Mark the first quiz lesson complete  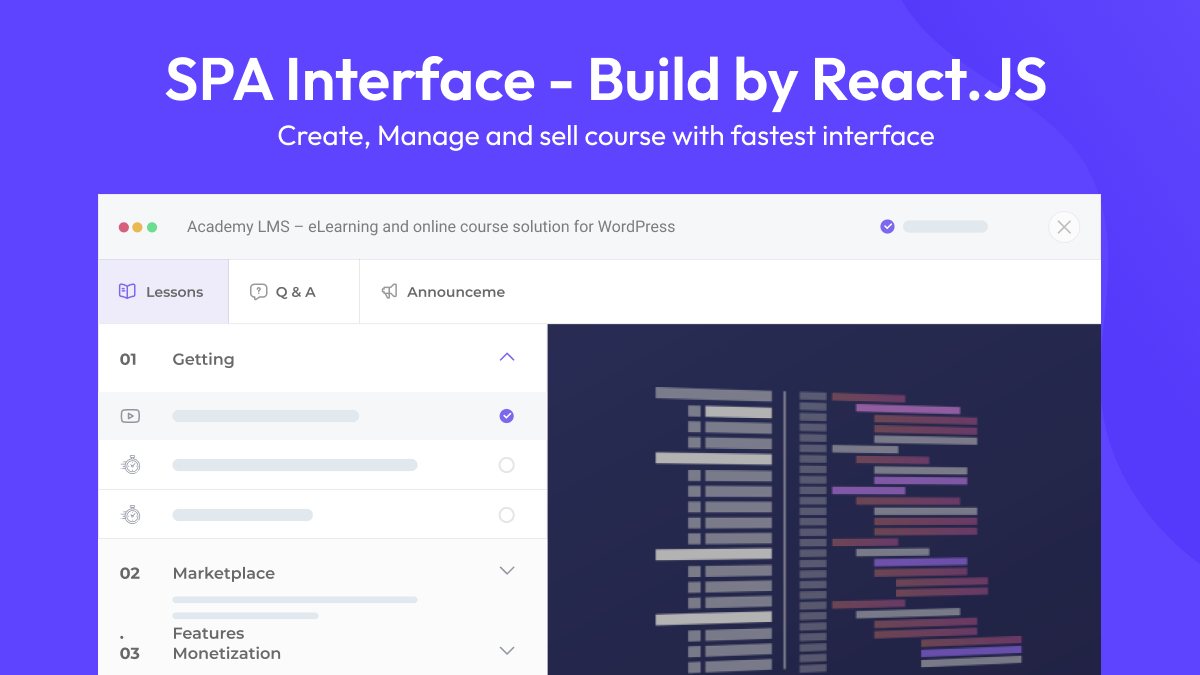click(507, 465)
